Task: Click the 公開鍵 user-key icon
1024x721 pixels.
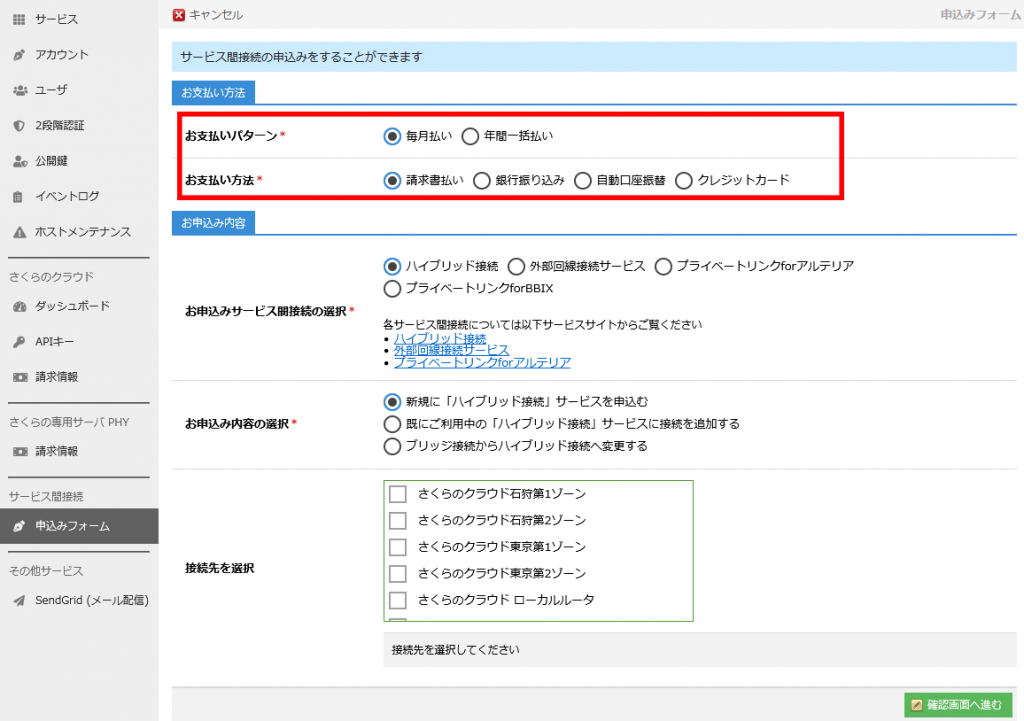Action: point(20,161)
